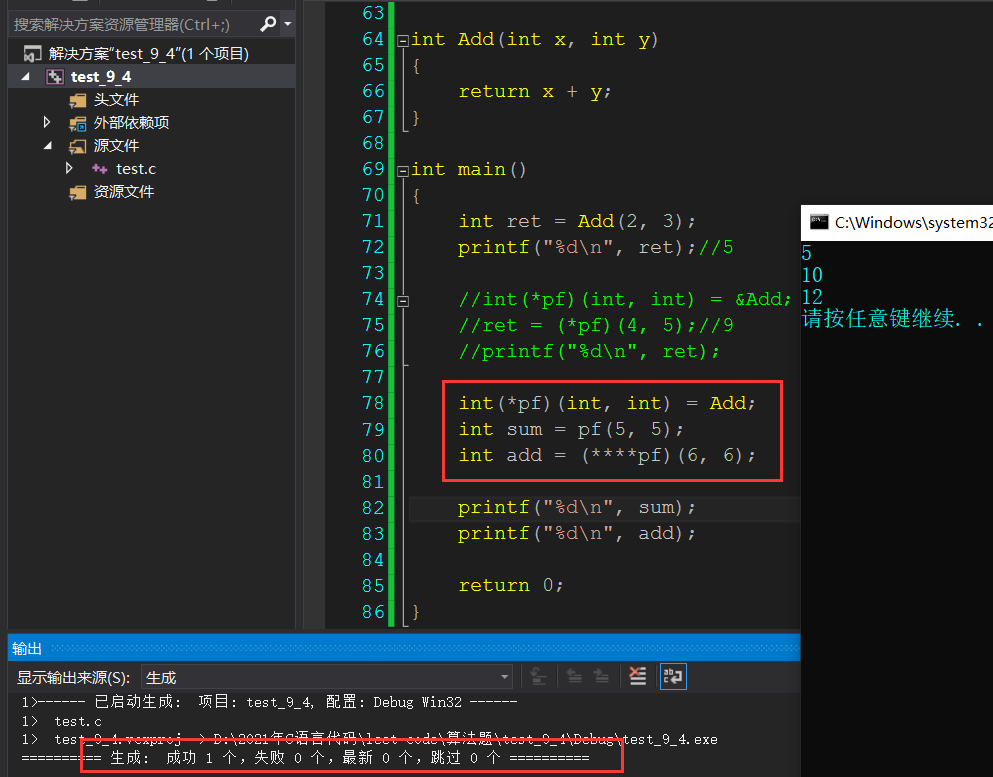993x777 pixels.
Task: Expand the test.c file node arrow
Action: click(x=70, y=168)
